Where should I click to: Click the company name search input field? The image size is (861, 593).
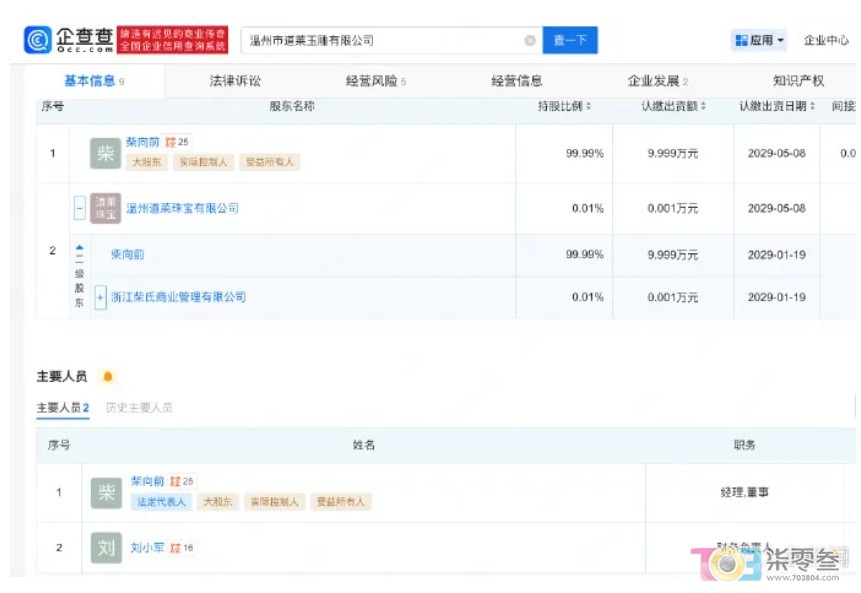[x=380, y=41]
